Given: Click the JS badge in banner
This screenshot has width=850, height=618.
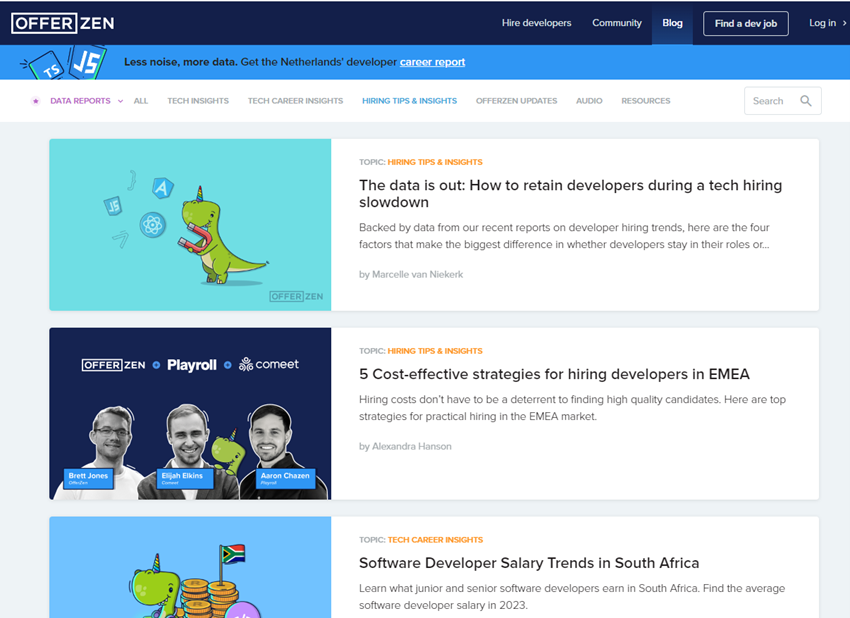Looking at the screenshot, I should click(x=90, y=61).
